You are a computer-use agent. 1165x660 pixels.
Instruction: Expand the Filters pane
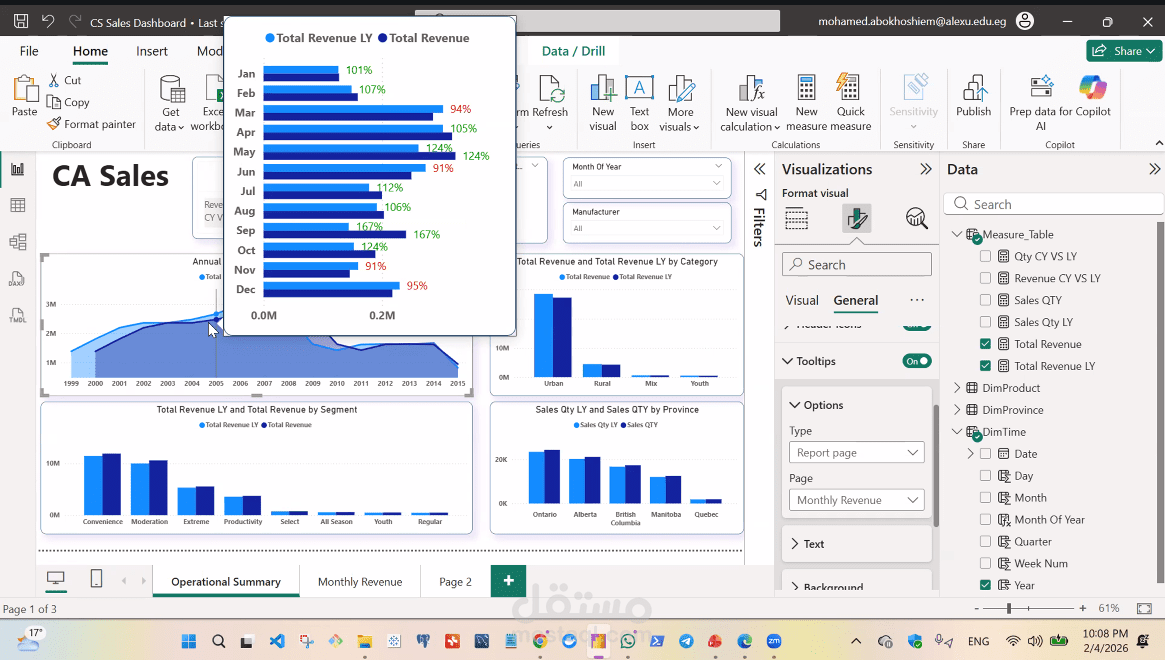pyautogui.click(x=759, y=169)
